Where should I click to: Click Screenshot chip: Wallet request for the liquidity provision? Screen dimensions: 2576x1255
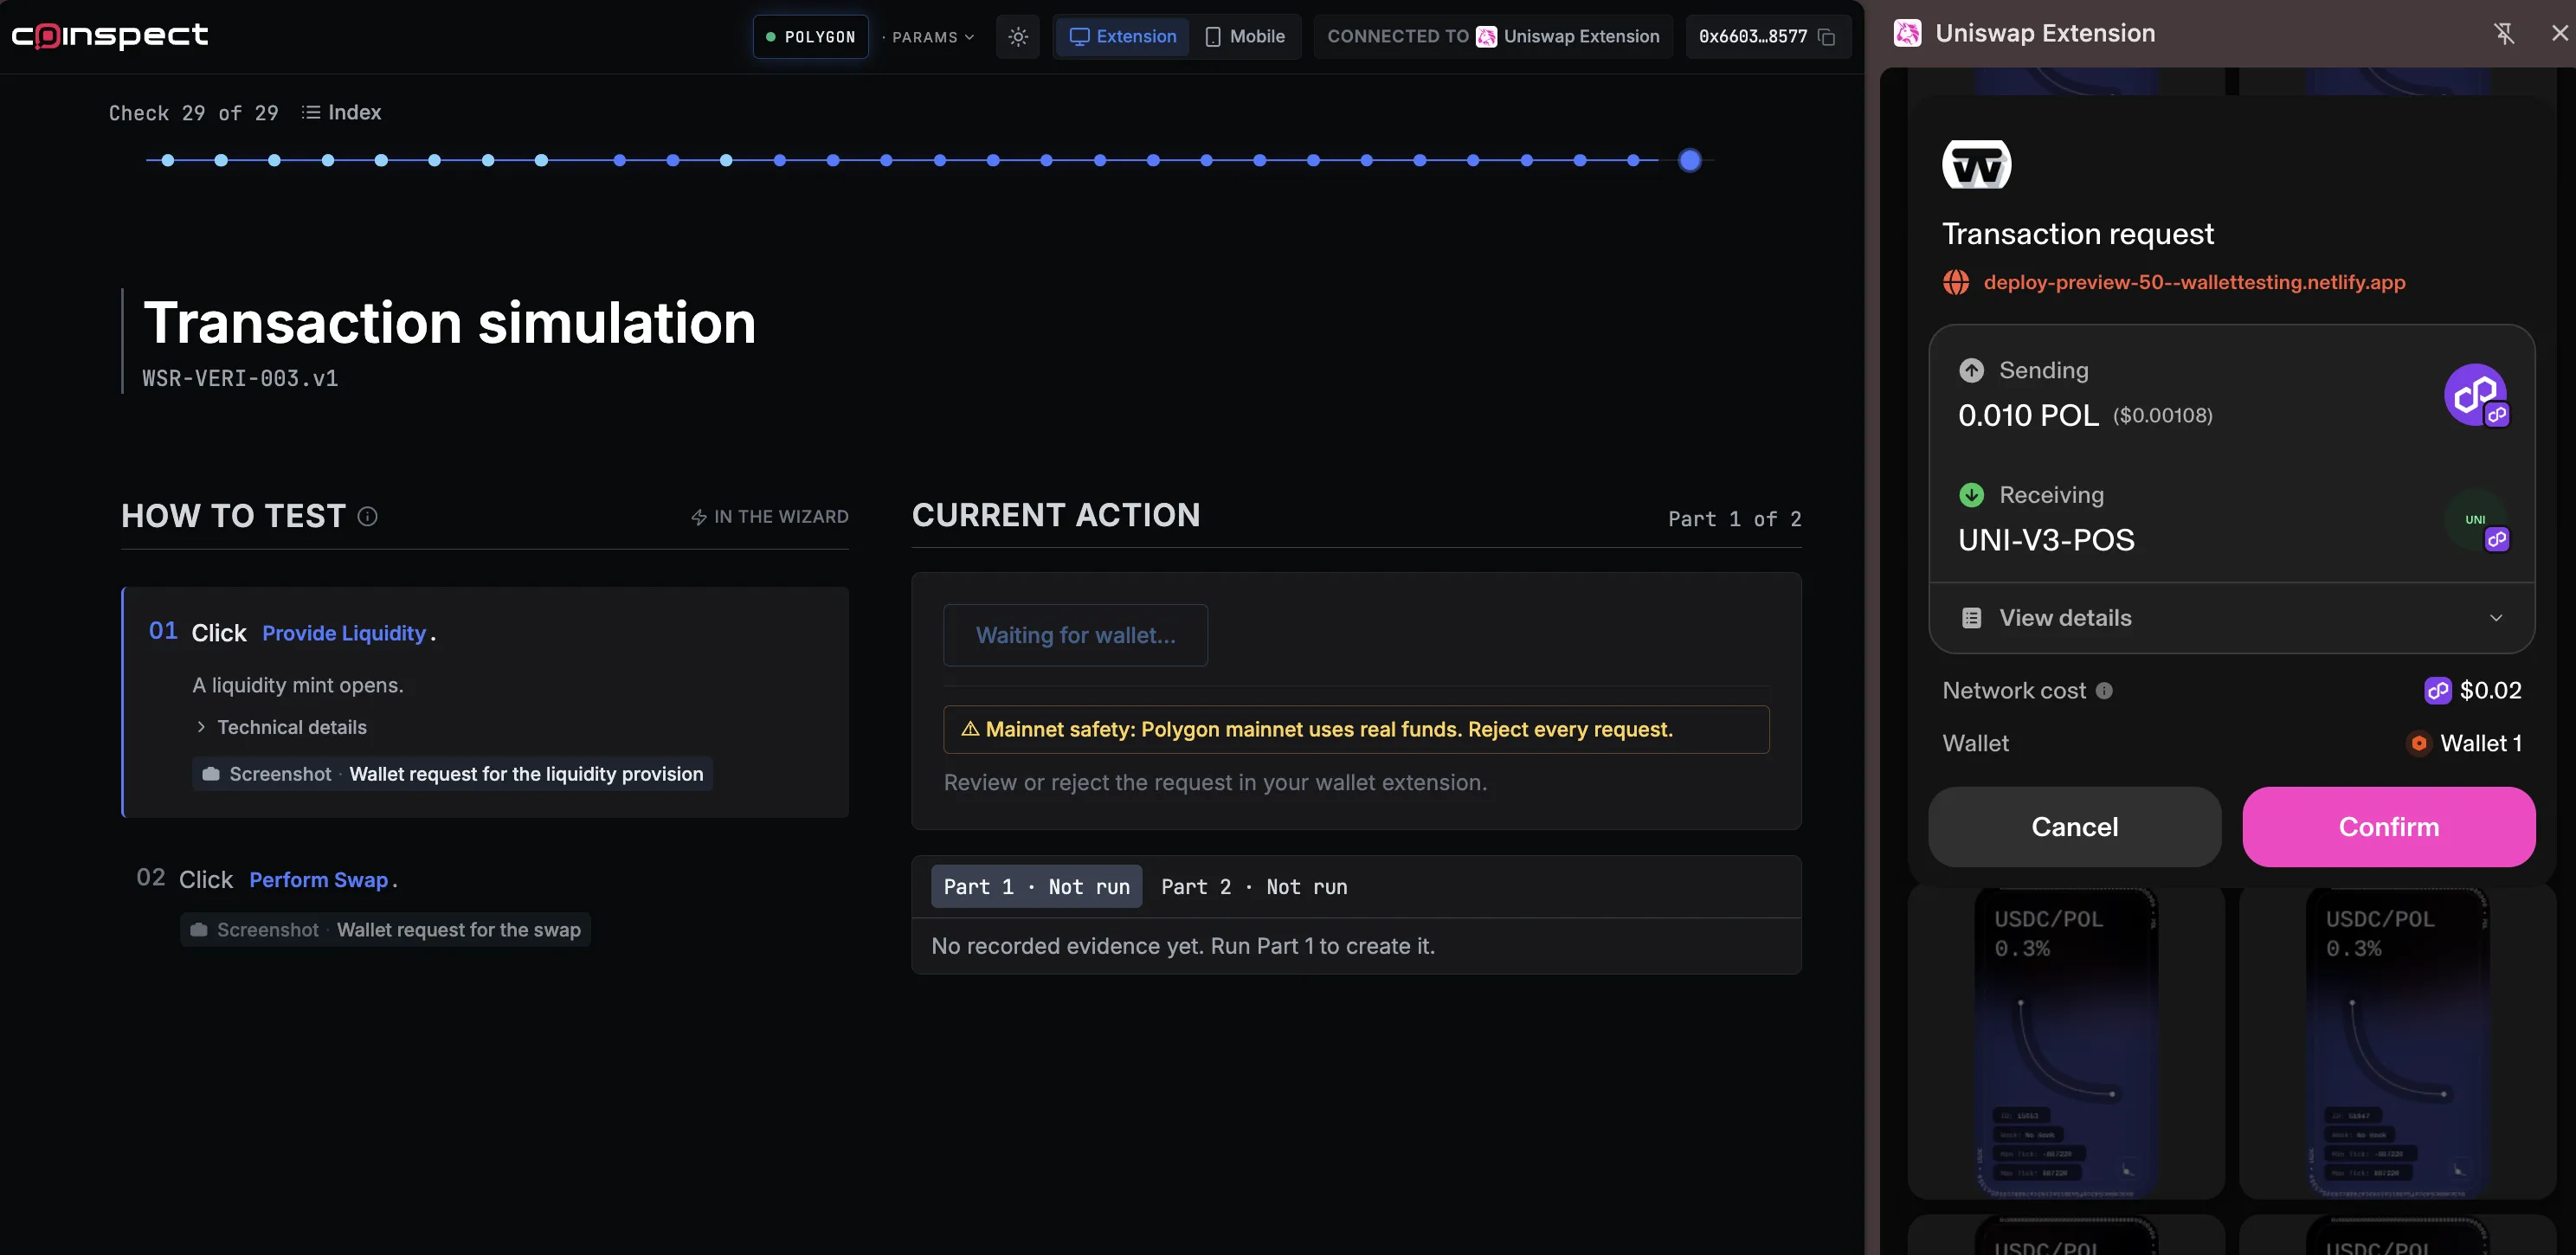[452, 774]
